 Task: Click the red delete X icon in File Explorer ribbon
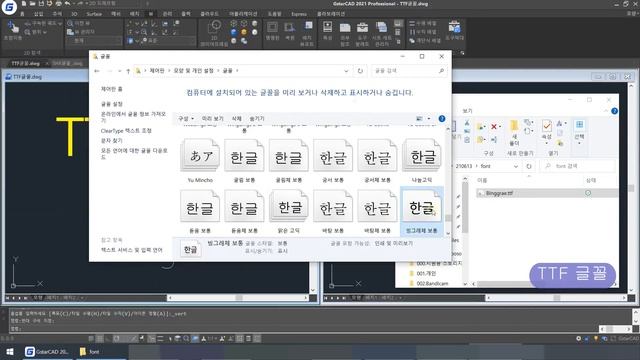pyautogui.click(x=494, y=127)
